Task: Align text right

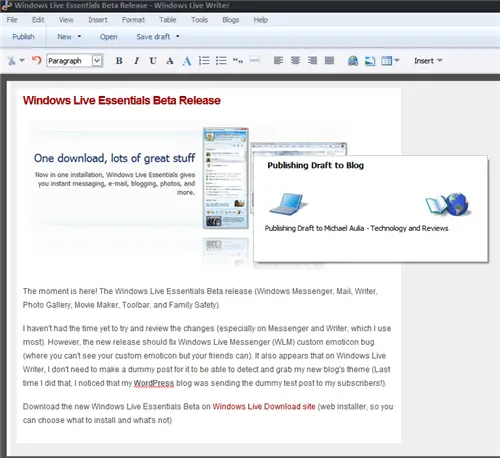Action: tap(312, 60)
